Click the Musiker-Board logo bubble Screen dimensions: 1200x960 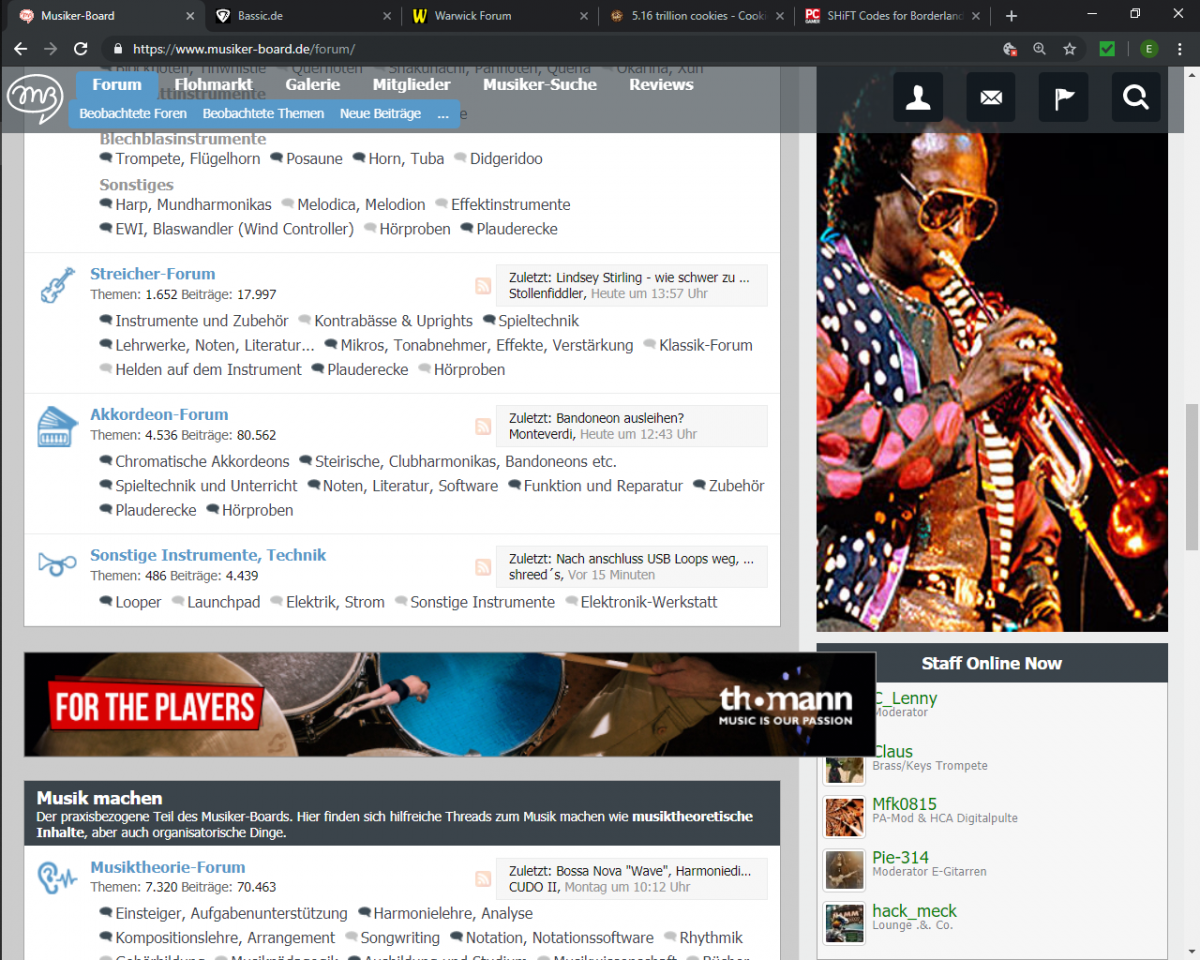35,98
